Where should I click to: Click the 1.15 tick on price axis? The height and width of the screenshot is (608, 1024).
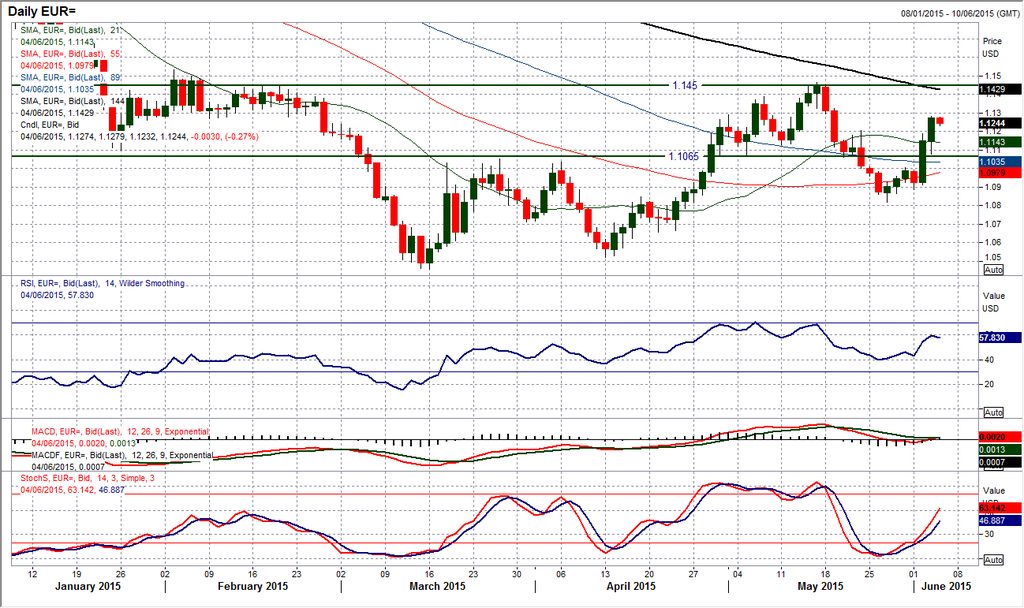pyautogui.click(x=993, y=76)
